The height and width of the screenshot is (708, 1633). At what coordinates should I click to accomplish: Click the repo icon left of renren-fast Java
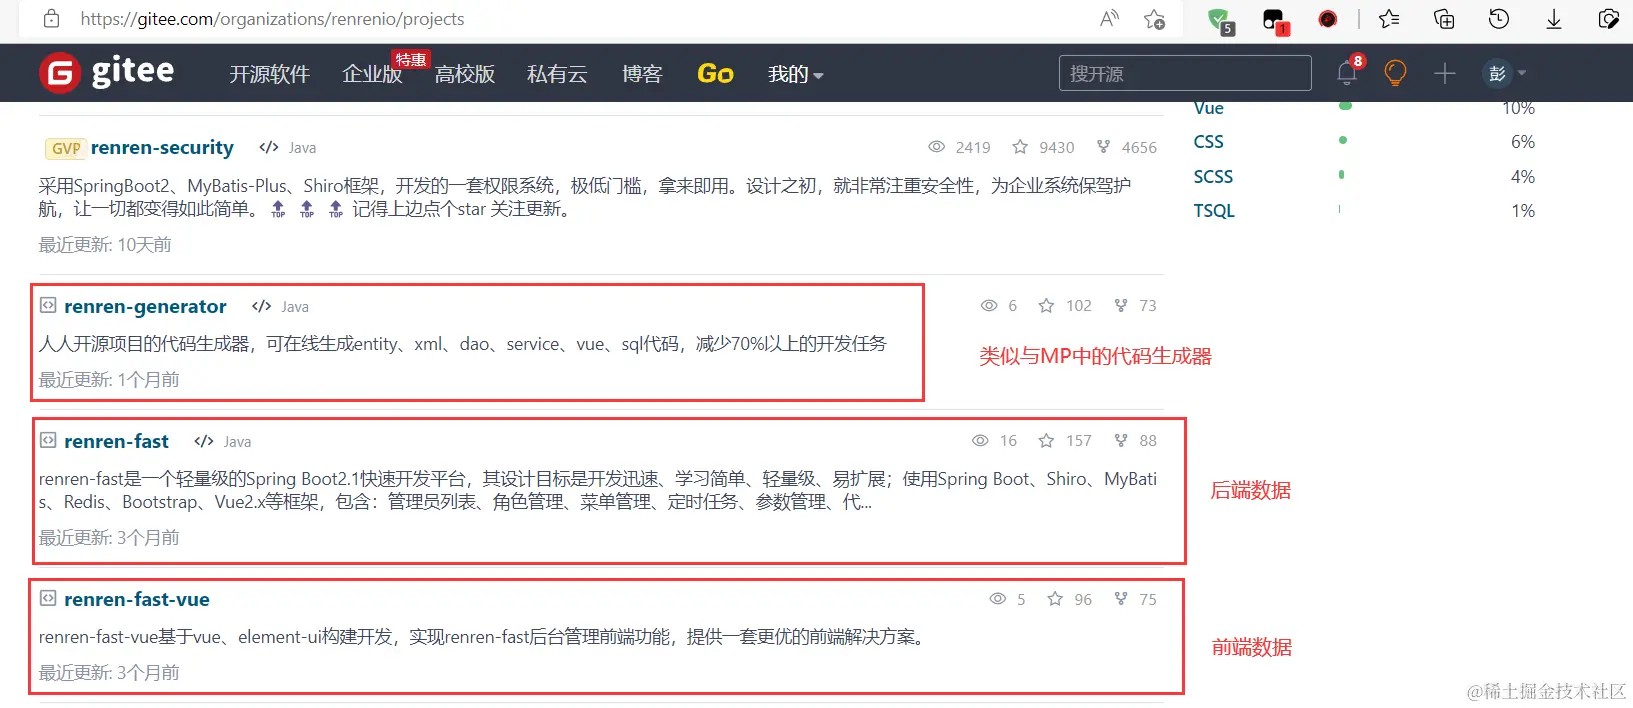coord(48,440)
